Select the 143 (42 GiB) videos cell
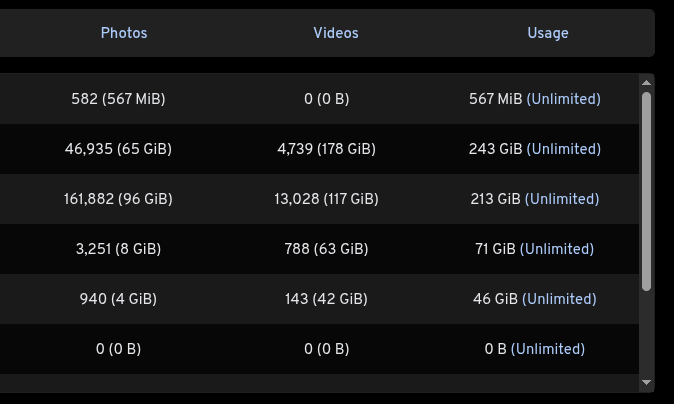This screenshot has height=404, width=674. (x=326, y=299)
